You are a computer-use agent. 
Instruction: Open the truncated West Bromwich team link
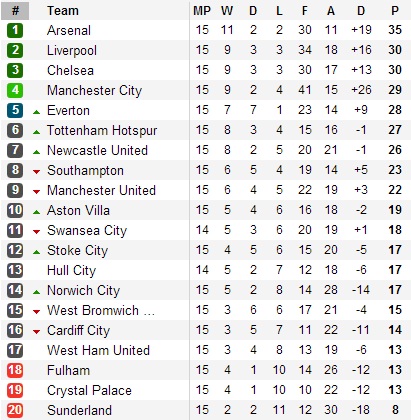[101, 310]
